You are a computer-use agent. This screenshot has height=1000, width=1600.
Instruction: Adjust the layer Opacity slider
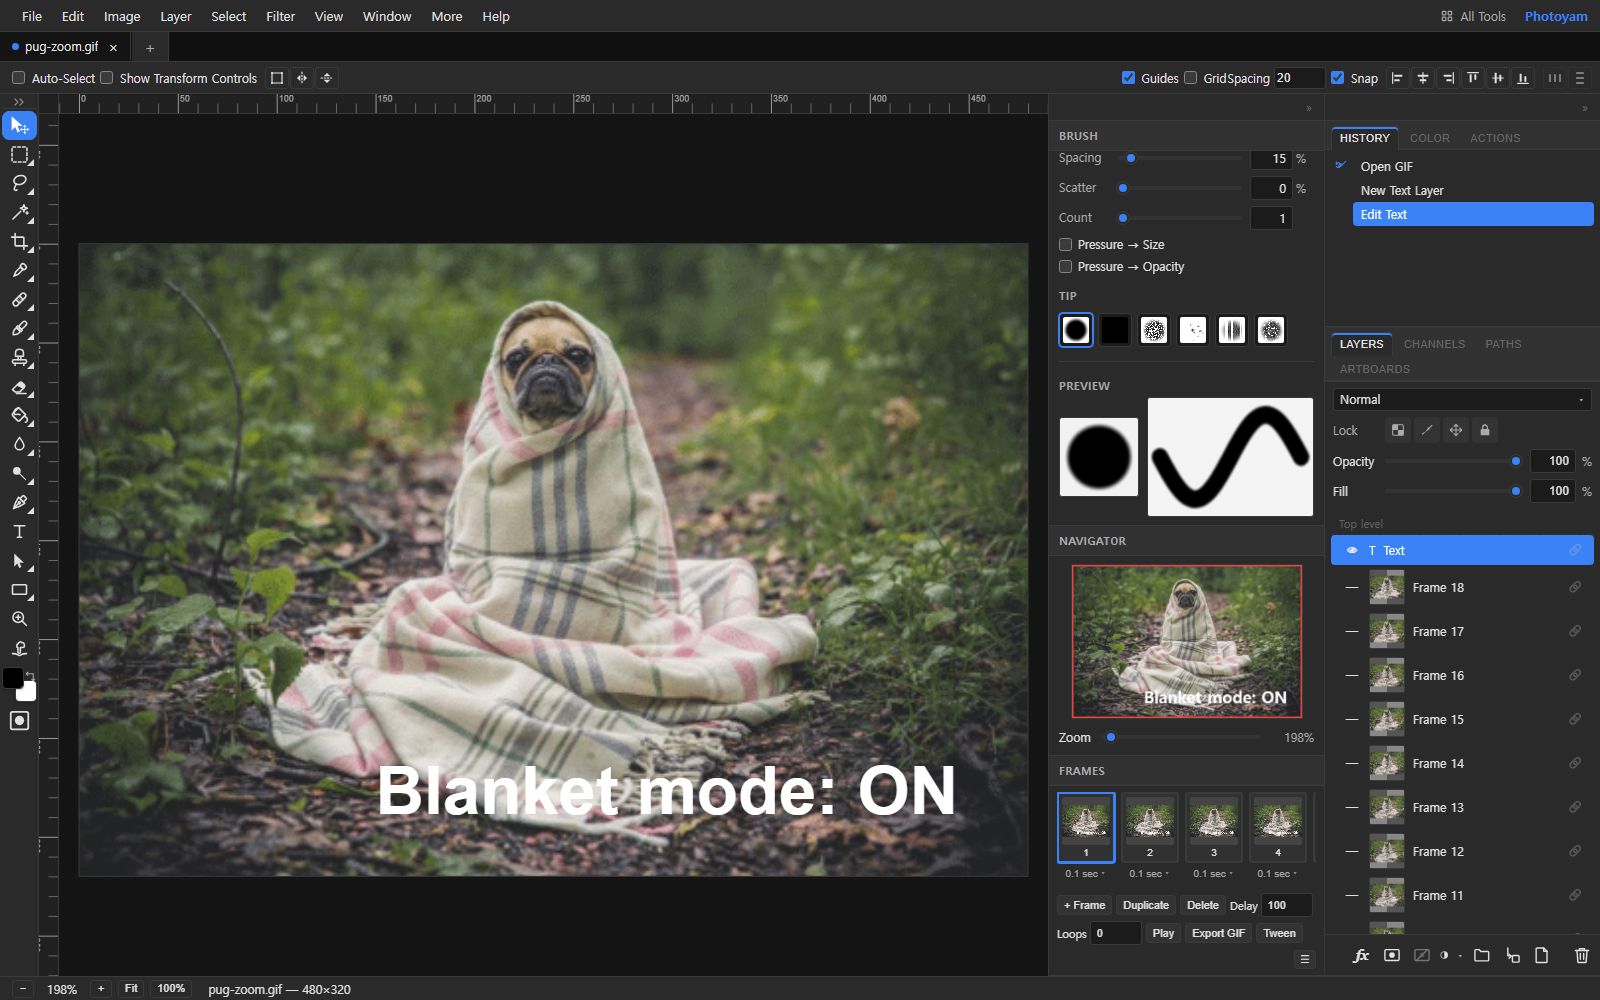click(x=1452, y=461)
